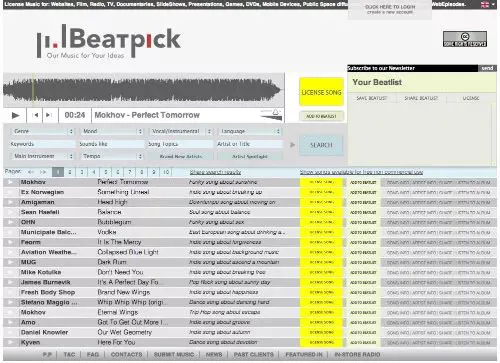
Task: Click the yellow License Song button
Action: [321, 92]
